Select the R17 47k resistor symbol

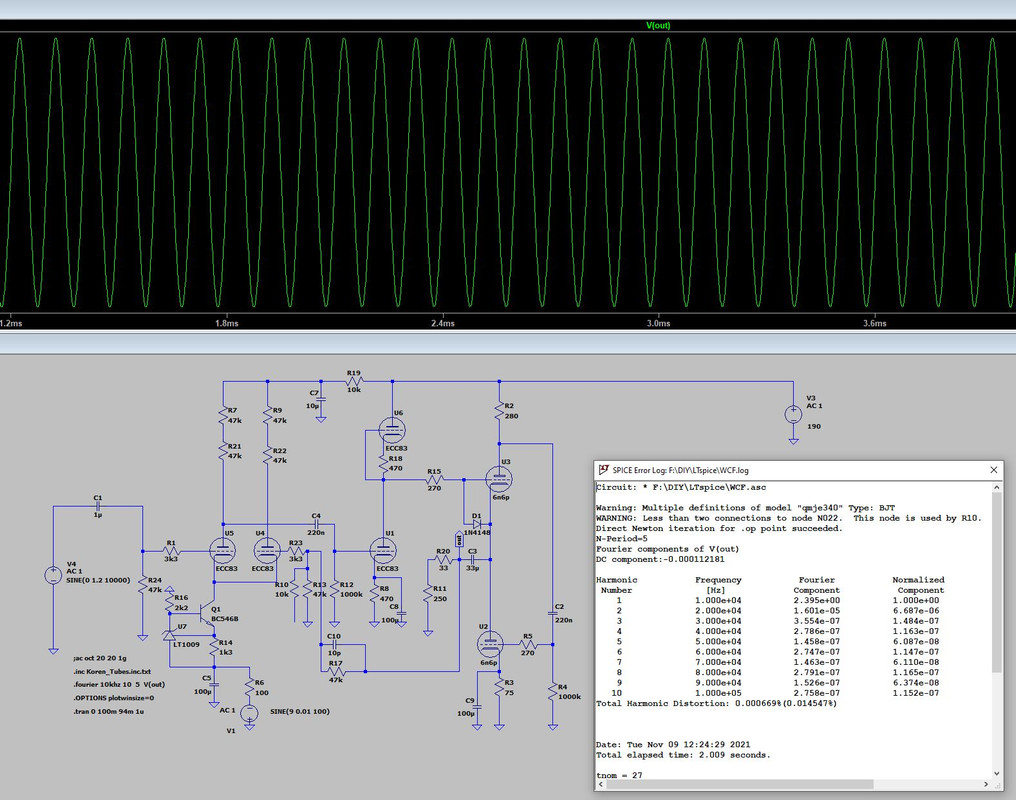pos(336,672)
